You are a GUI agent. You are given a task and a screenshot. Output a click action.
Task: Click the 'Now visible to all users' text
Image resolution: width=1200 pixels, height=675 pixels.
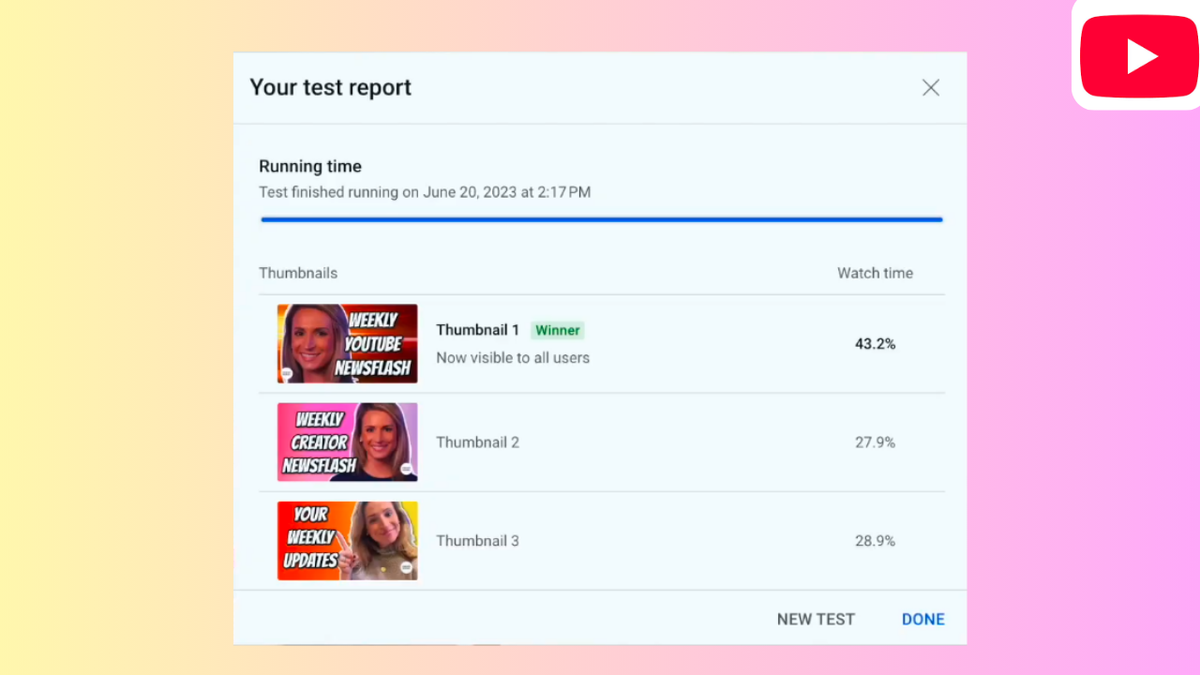512,357
